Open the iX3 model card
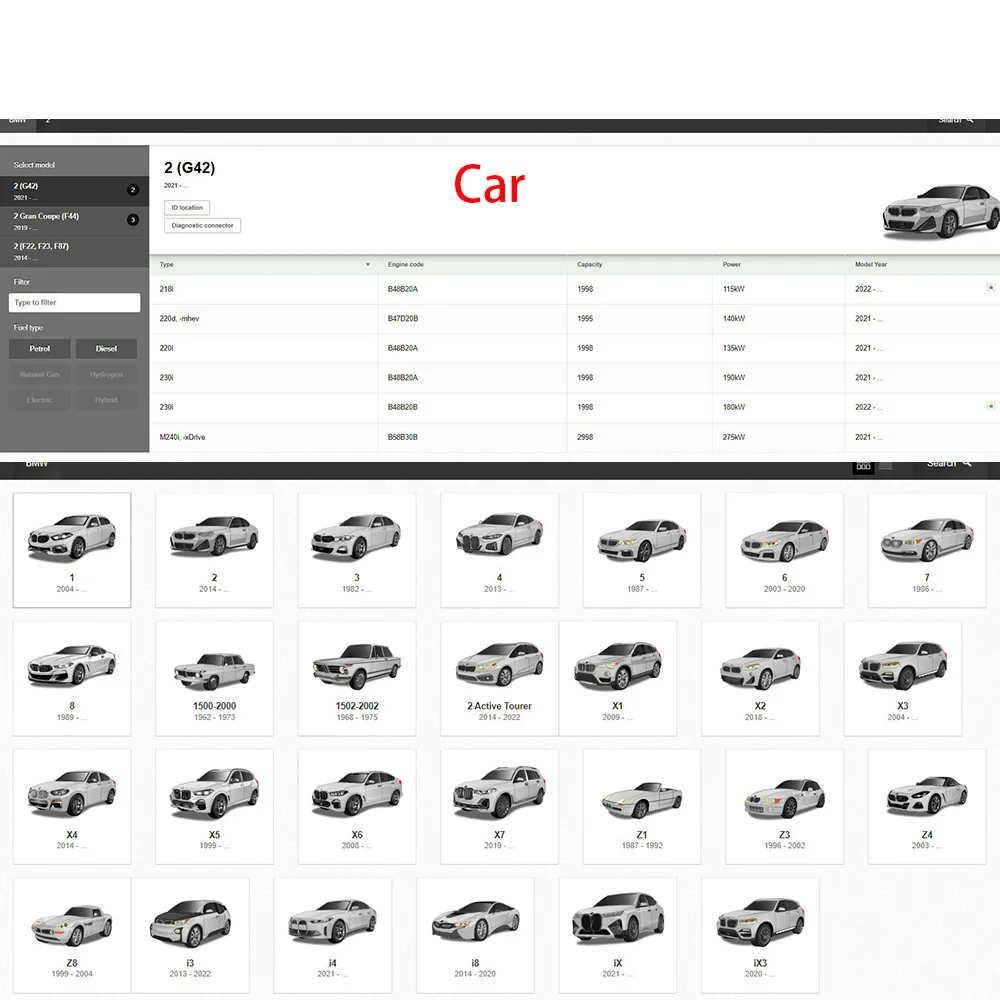The height and width of the screenshot is (1000, 1000). 760,935
